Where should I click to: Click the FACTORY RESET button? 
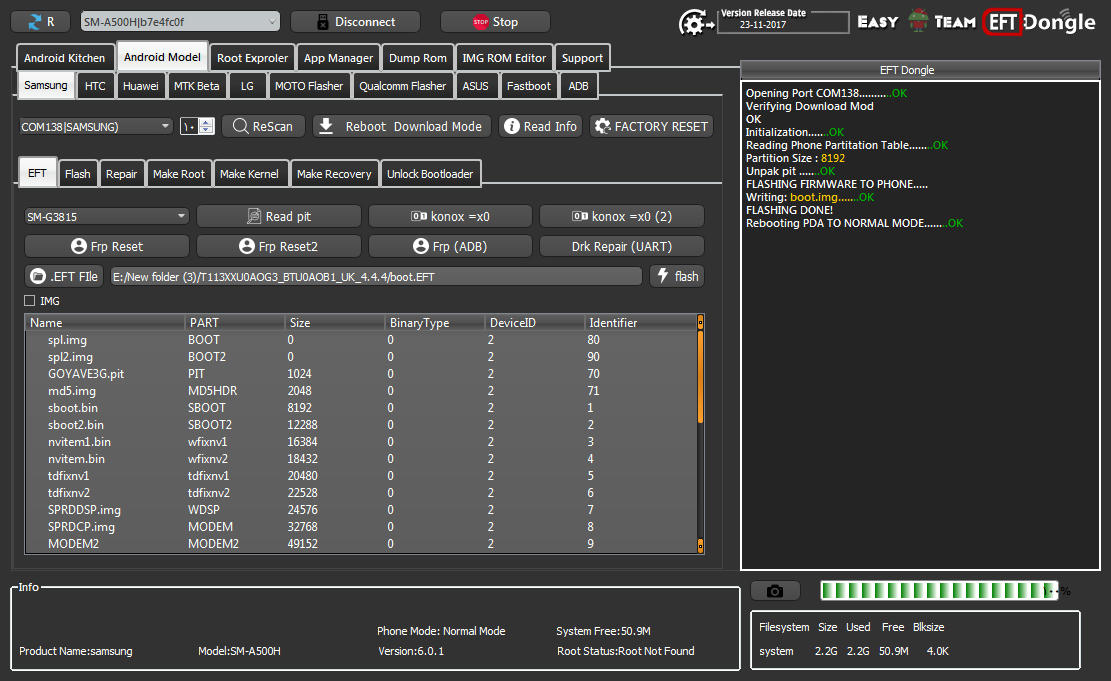coord(651,126)
